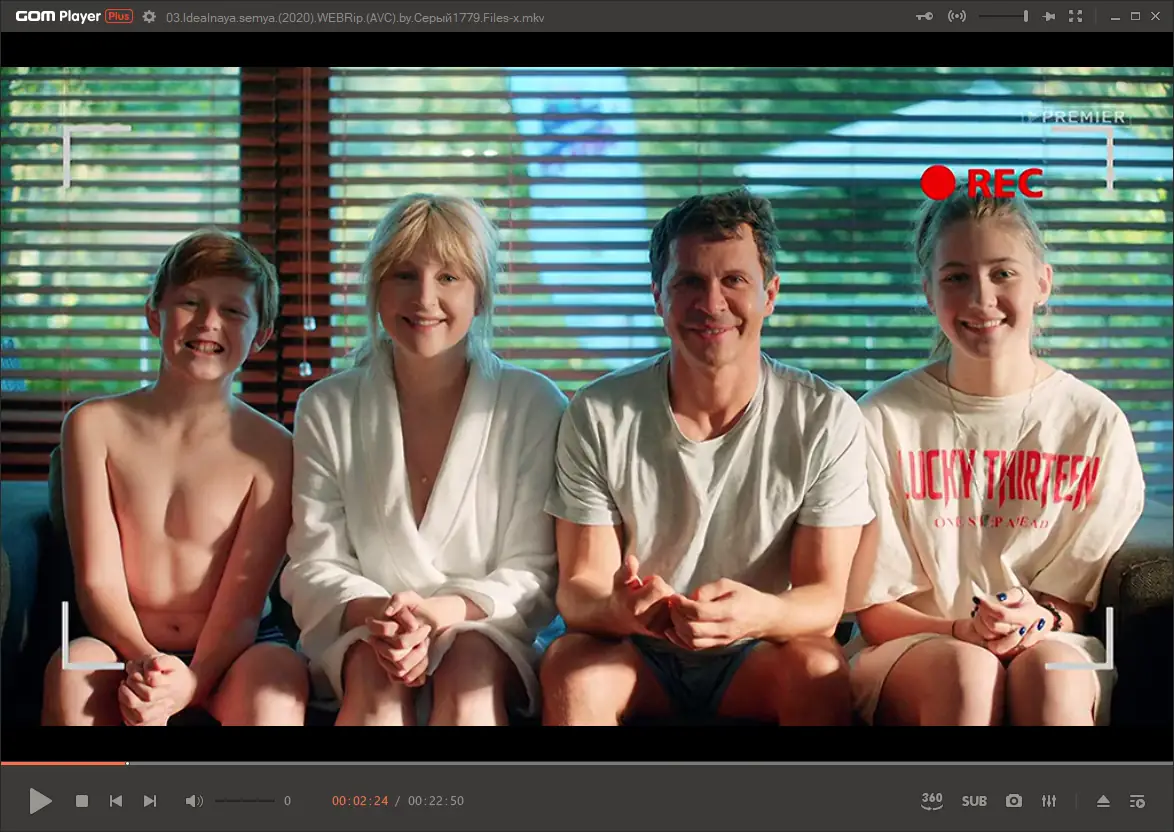Start video playback with play button
The width and height of the screenshot is (1174, 832).
point(40,801)
